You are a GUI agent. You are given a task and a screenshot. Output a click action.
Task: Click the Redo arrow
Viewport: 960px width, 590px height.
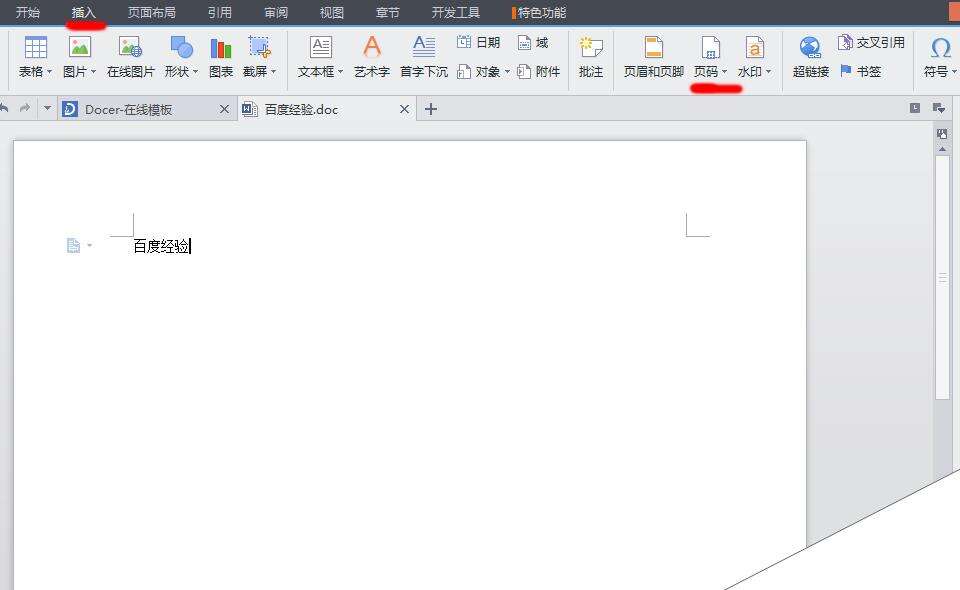click(x=24, y=108)
